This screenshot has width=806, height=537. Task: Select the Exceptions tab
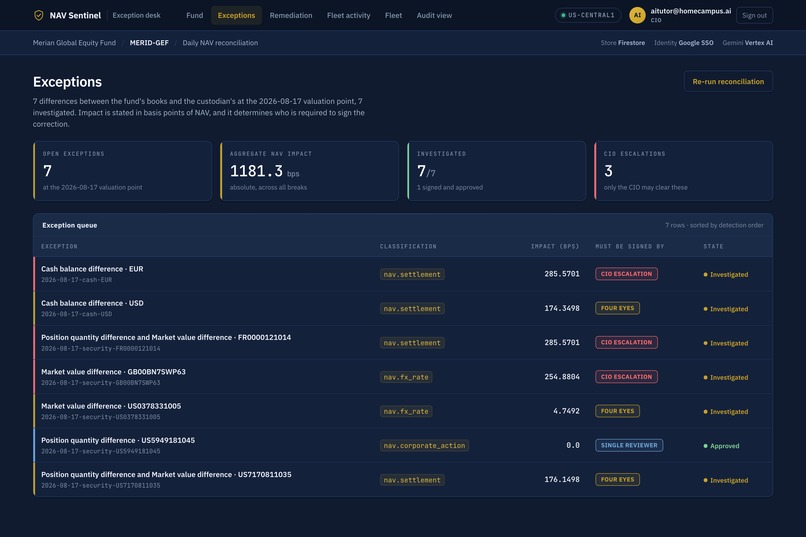coord(236,15)
